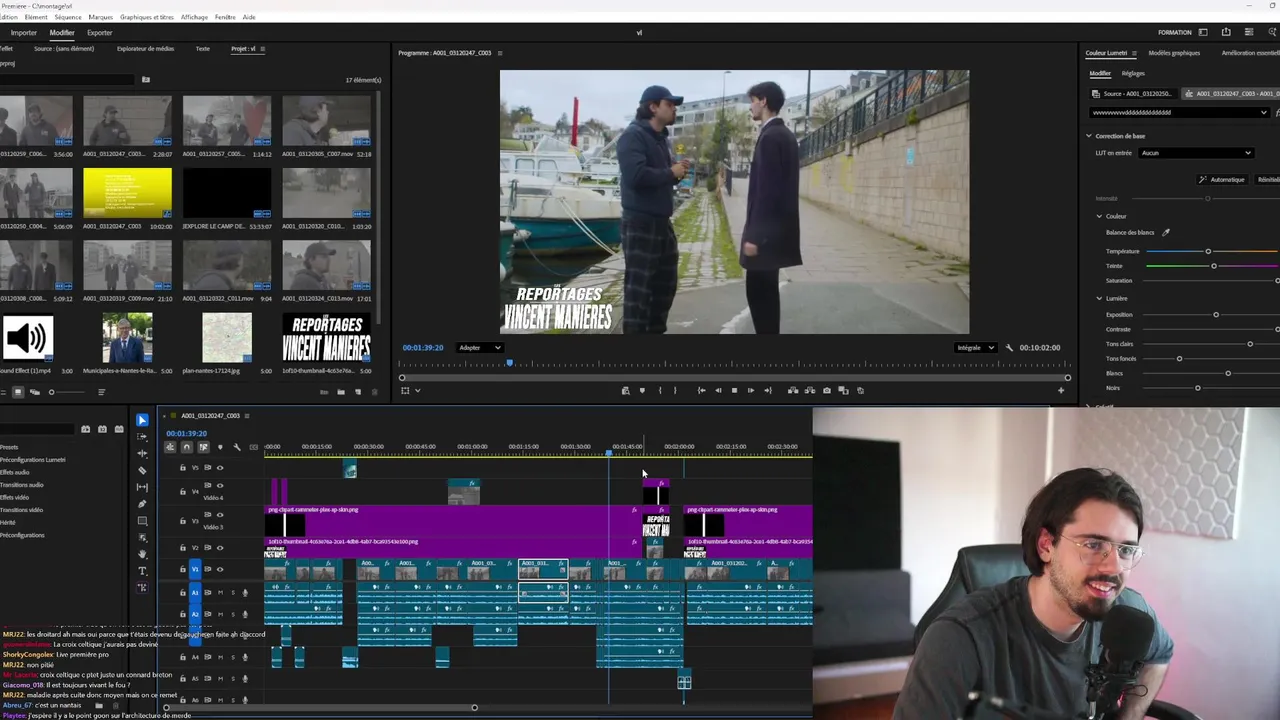
Task: Click the Extract button in Program monitor
Action: [809, 390]
